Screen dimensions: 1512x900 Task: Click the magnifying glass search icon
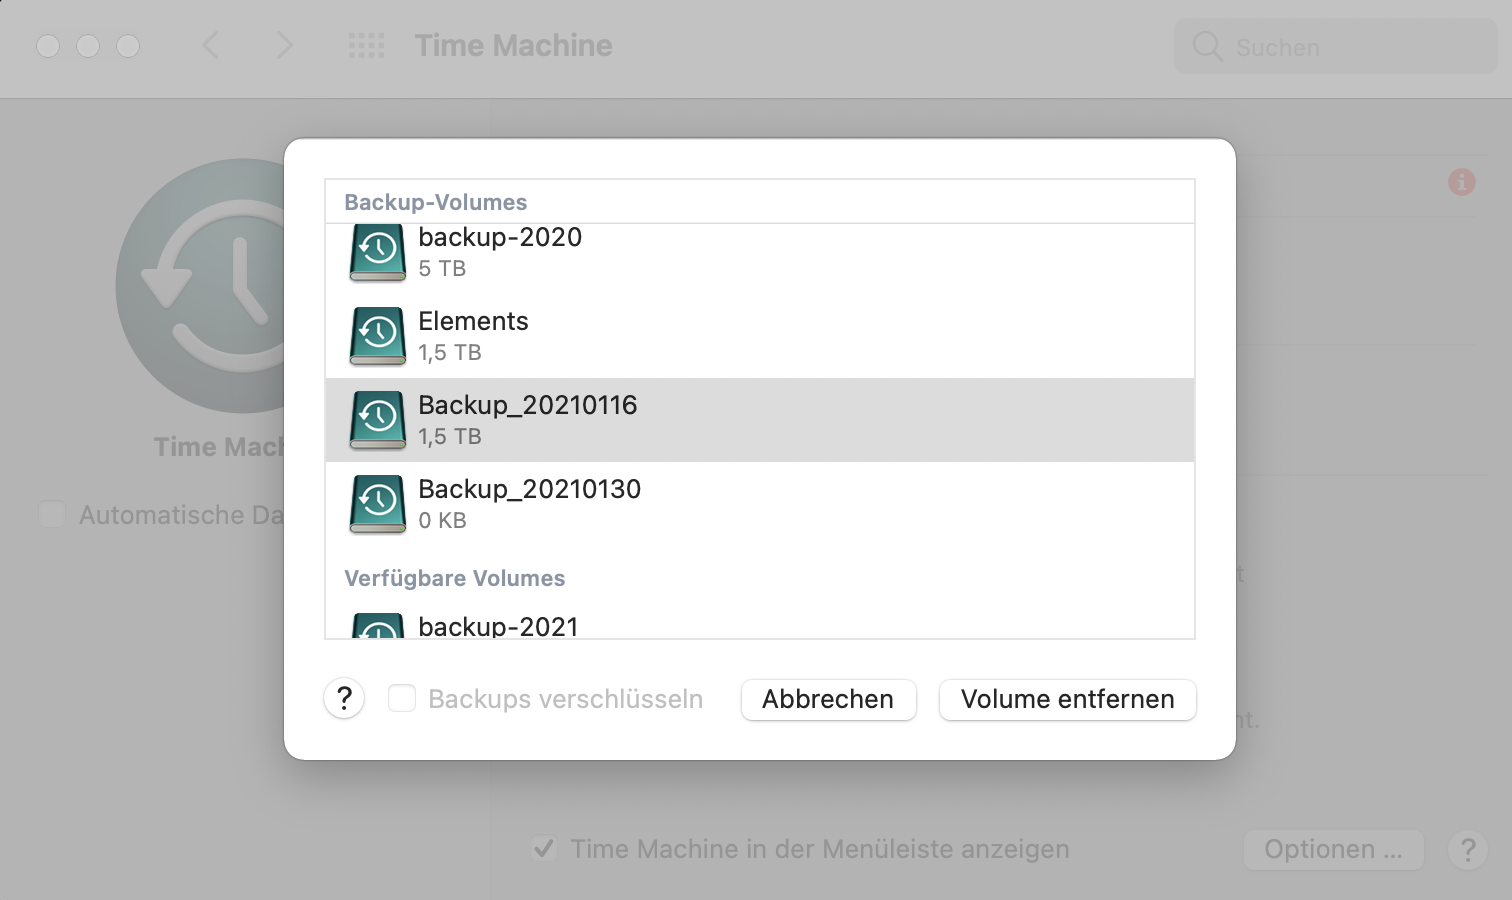point(1208,46)
